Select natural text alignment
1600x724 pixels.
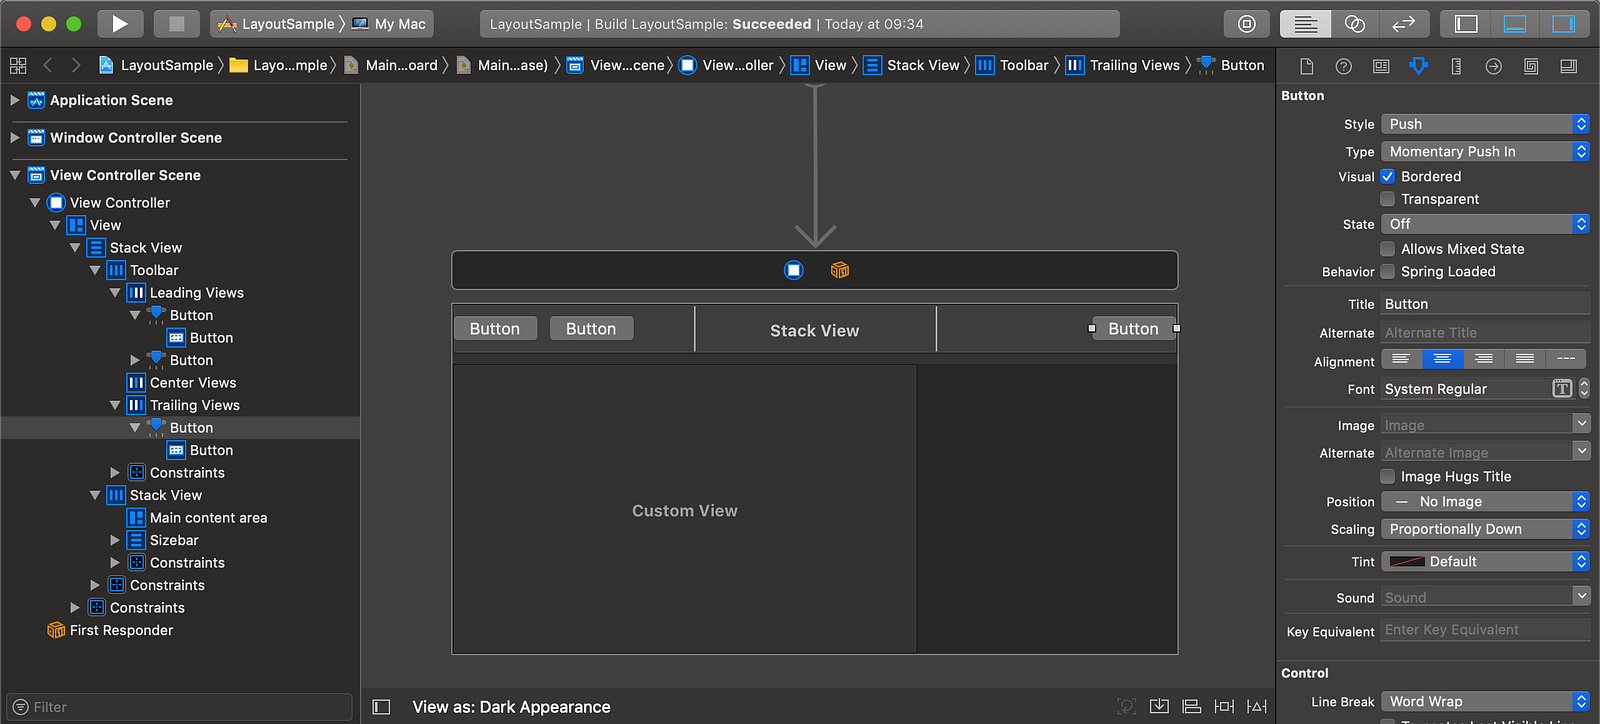click(x=1566, y=359)
